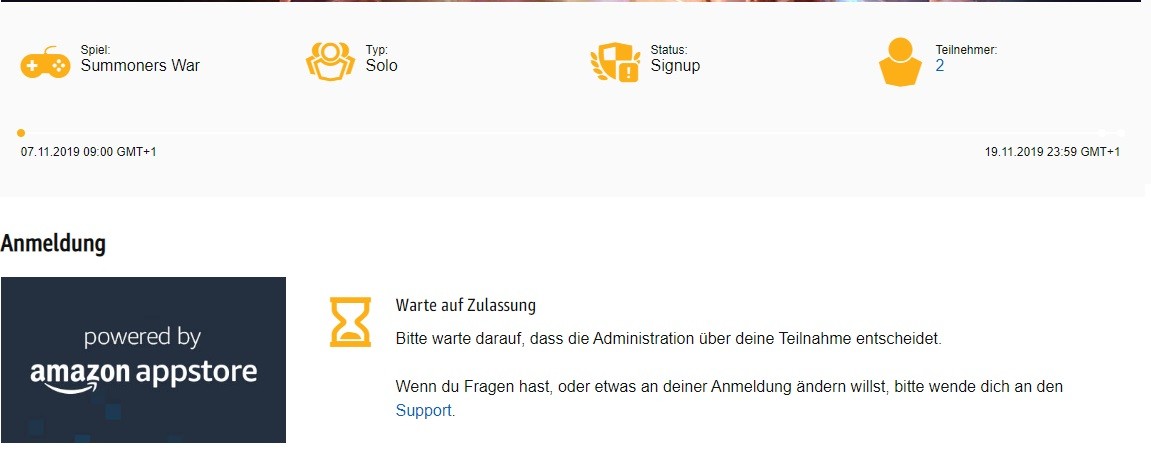1151x451 pixels.
Task: Click the Signup status text
Action: [675, 65]
